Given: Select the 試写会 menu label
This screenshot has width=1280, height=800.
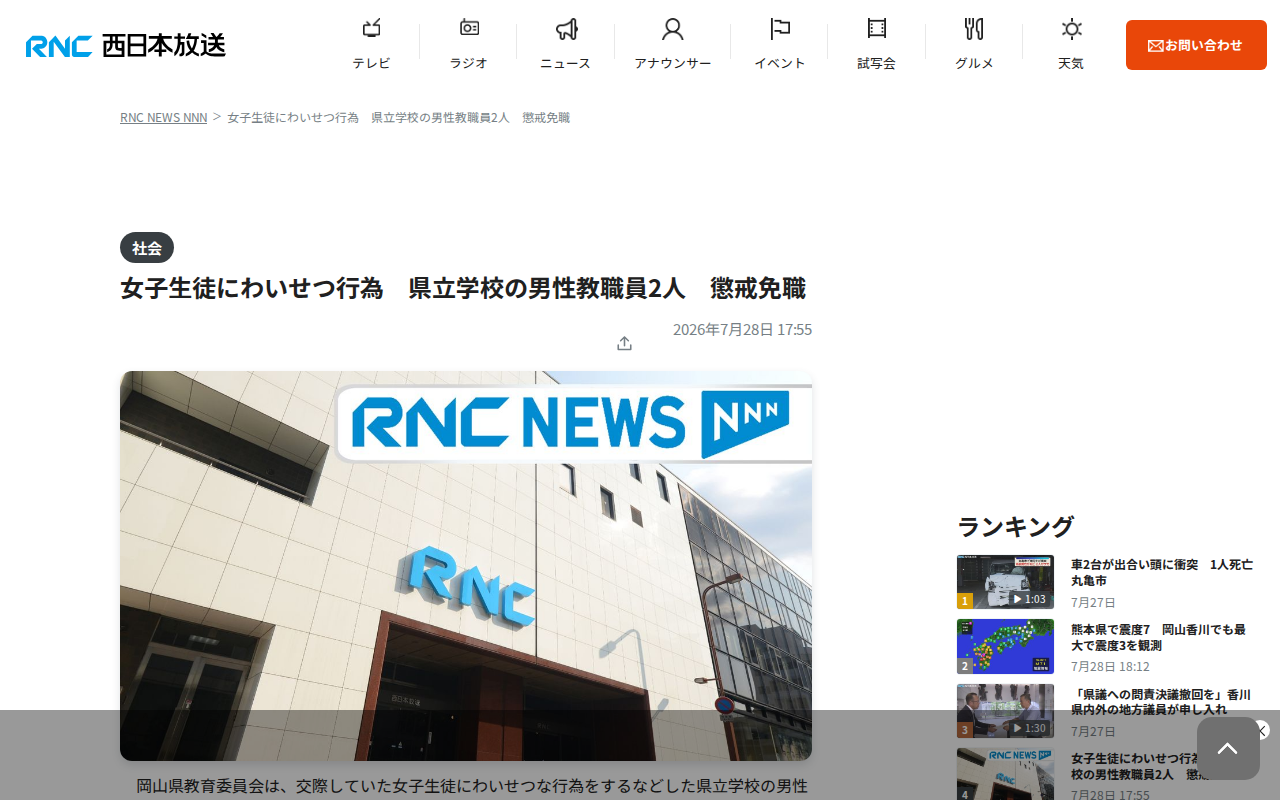Looking at the screenshot, I should 877,63.
